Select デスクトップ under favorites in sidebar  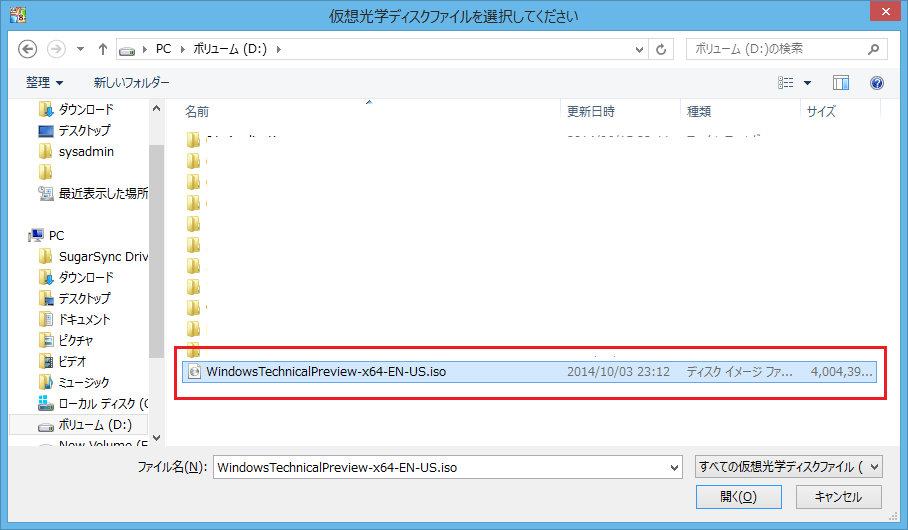pos(74,130)
